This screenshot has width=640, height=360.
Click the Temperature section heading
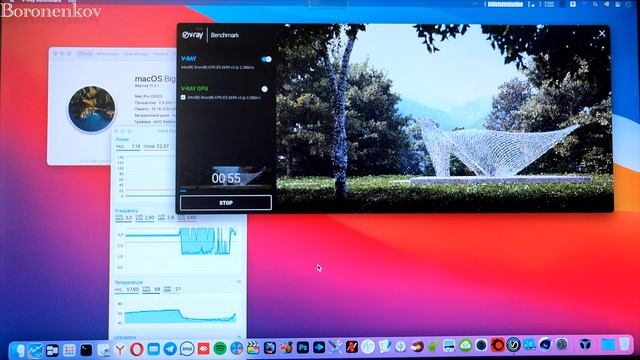coord(129,282)
